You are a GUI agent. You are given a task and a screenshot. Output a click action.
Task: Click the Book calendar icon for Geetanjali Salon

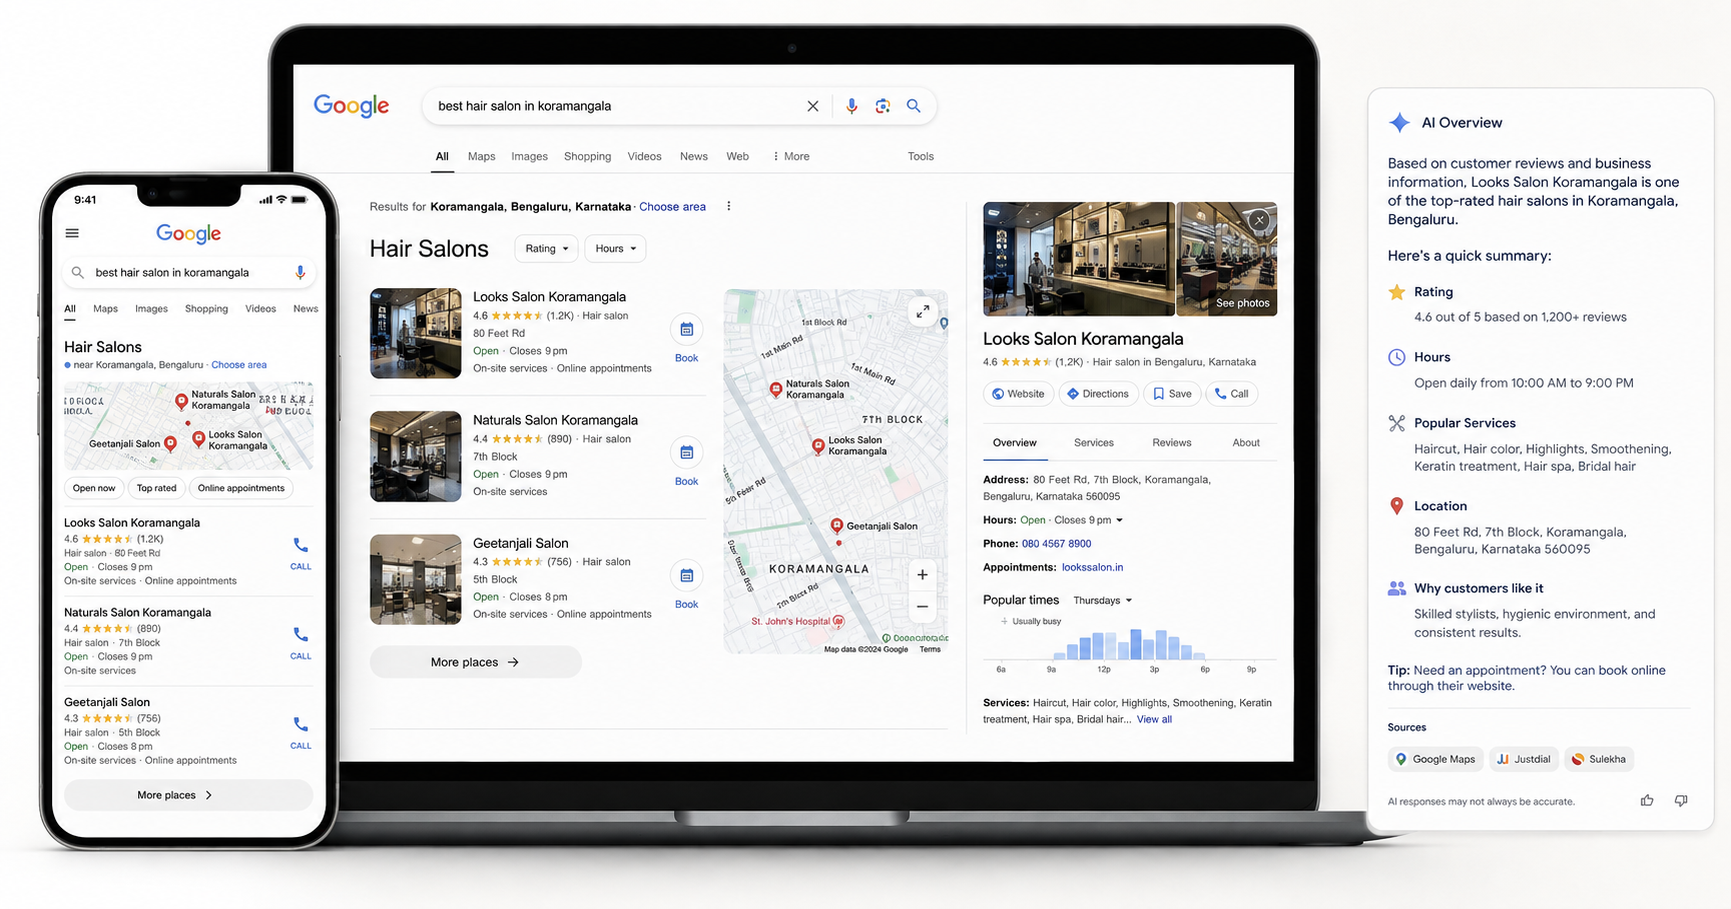(687, 576)
